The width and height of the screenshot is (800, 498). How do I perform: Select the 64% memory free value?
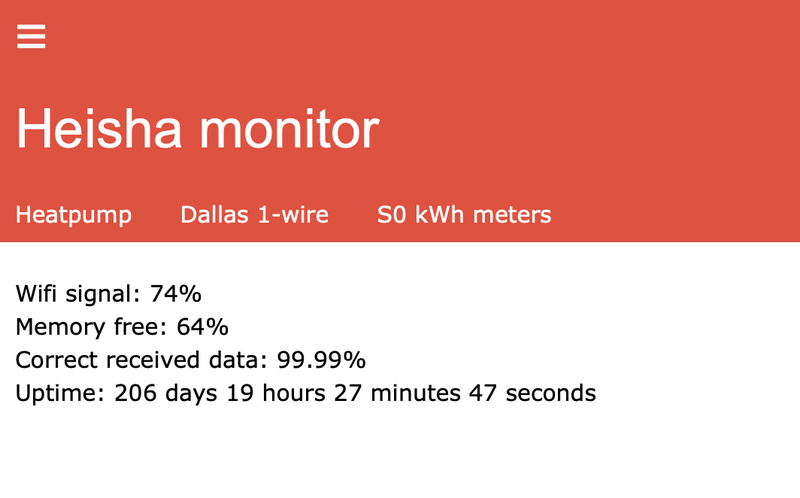pos(202,327)
